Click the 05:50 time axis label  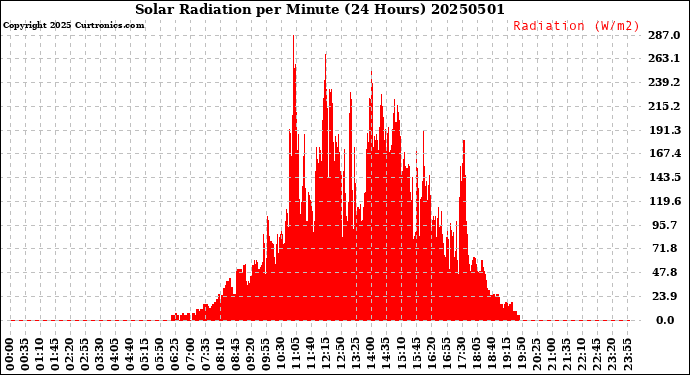tap(160, 355)
